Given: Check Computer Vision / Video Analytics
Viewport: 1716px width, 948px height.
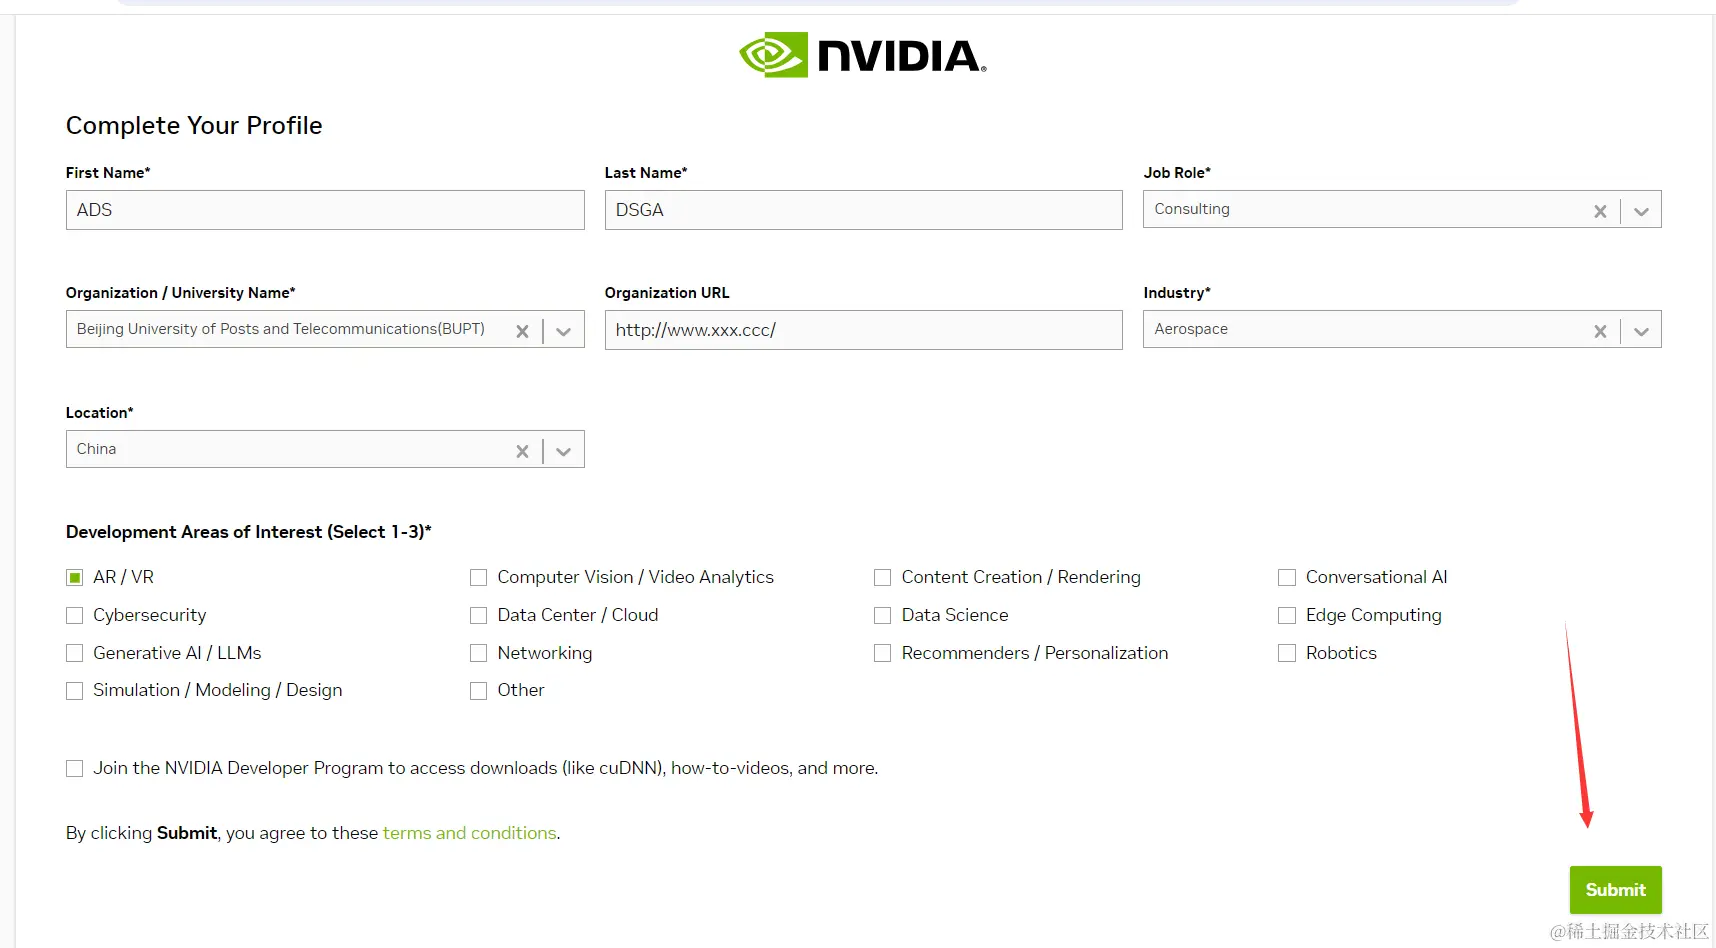Looking at the screenshot, I should click(x=478, y=577).
